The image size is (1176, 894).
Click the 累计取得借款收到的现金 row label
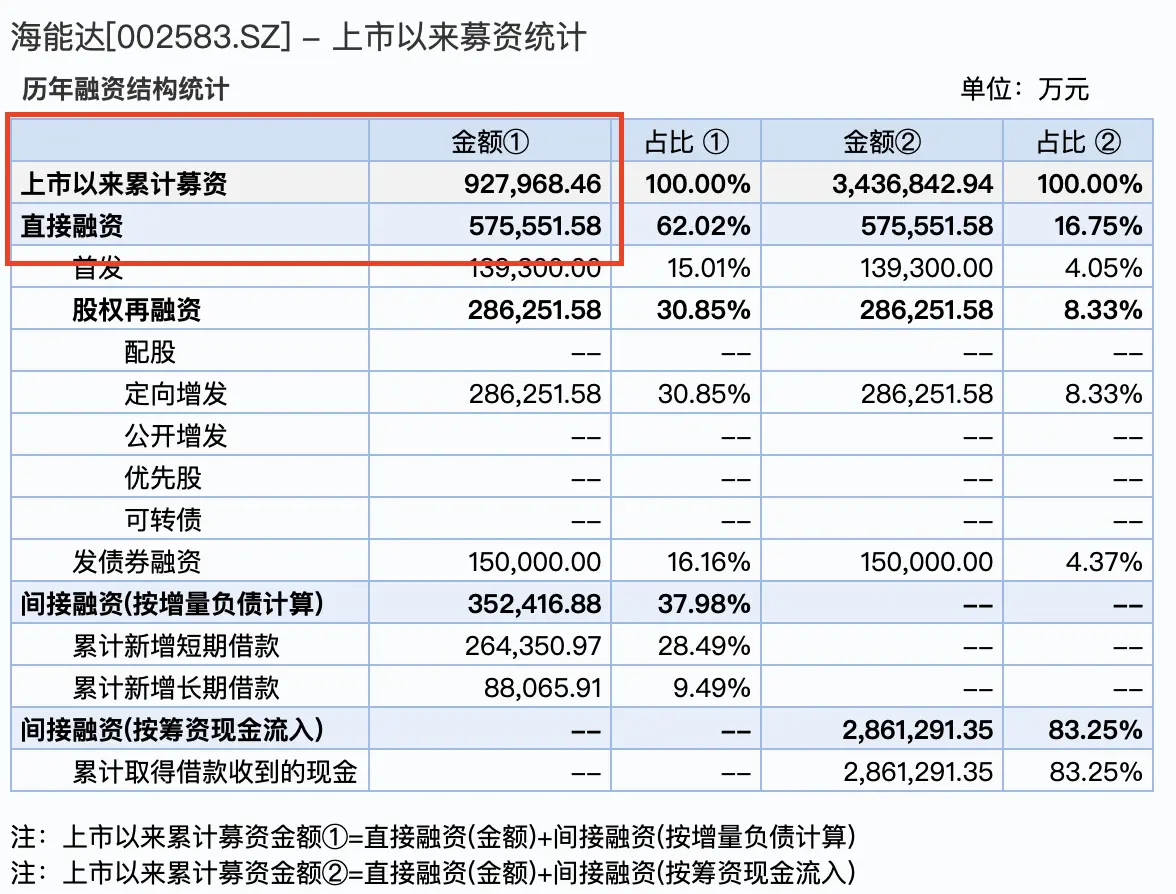(x=215, y=772)
